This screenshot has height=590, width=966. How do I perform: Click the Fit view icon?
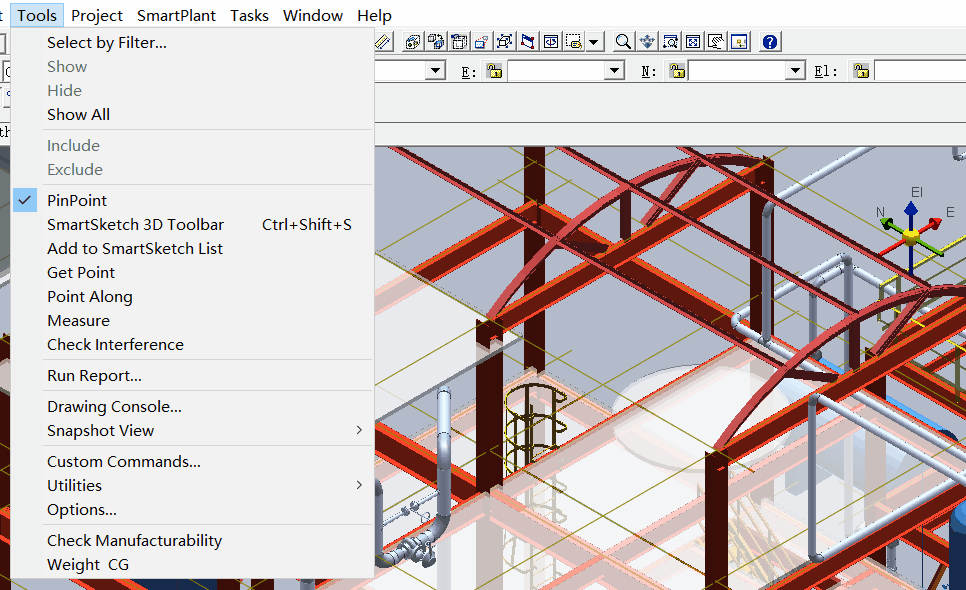tap(693, 42)
